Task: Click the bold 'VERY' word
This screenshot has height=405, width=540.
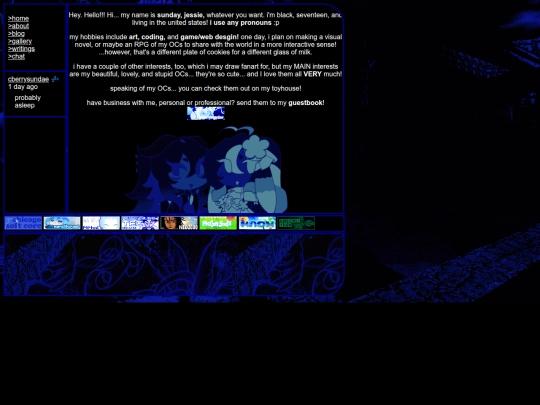Action: point(312,74)
